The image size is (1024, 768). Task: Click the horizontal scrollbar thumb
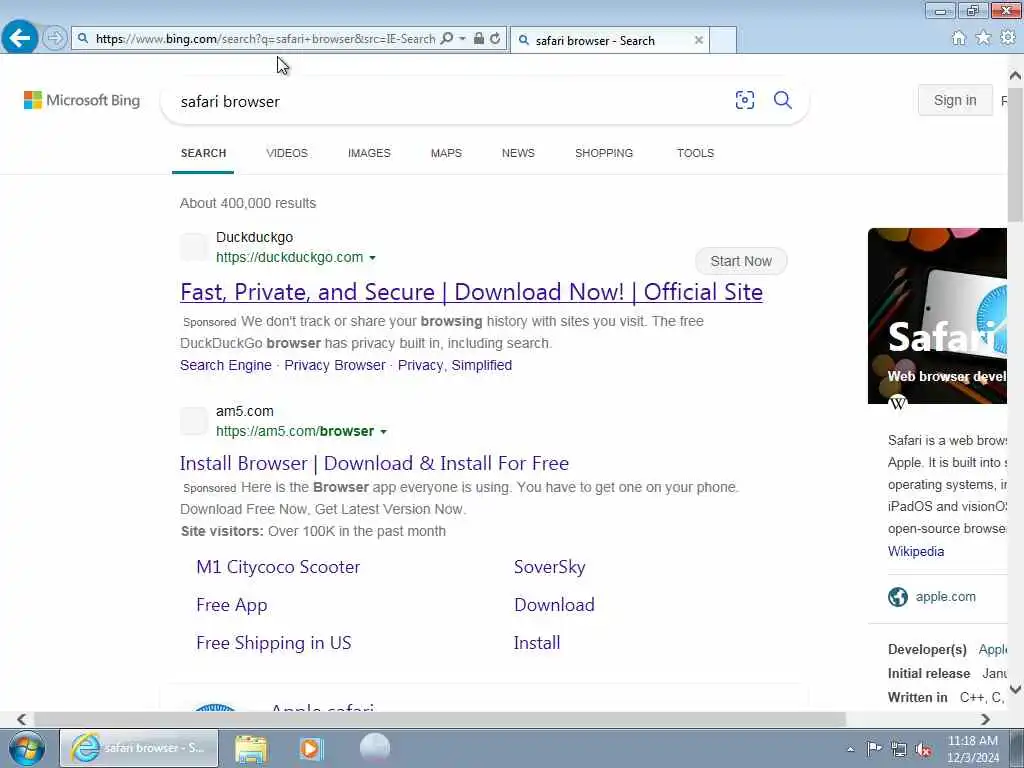[440, 719]
